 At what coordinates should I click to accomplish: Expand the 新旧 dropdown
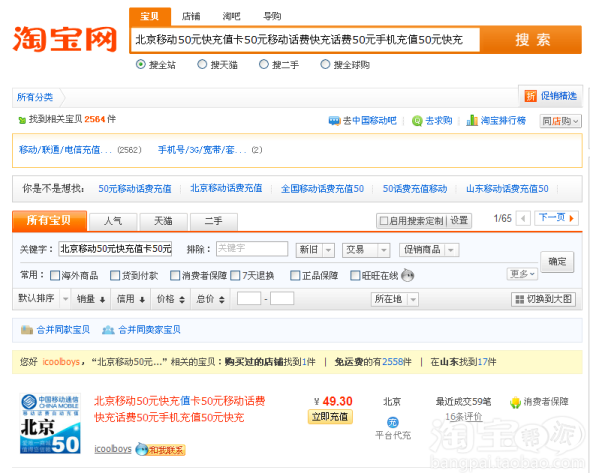pos(315,250)
